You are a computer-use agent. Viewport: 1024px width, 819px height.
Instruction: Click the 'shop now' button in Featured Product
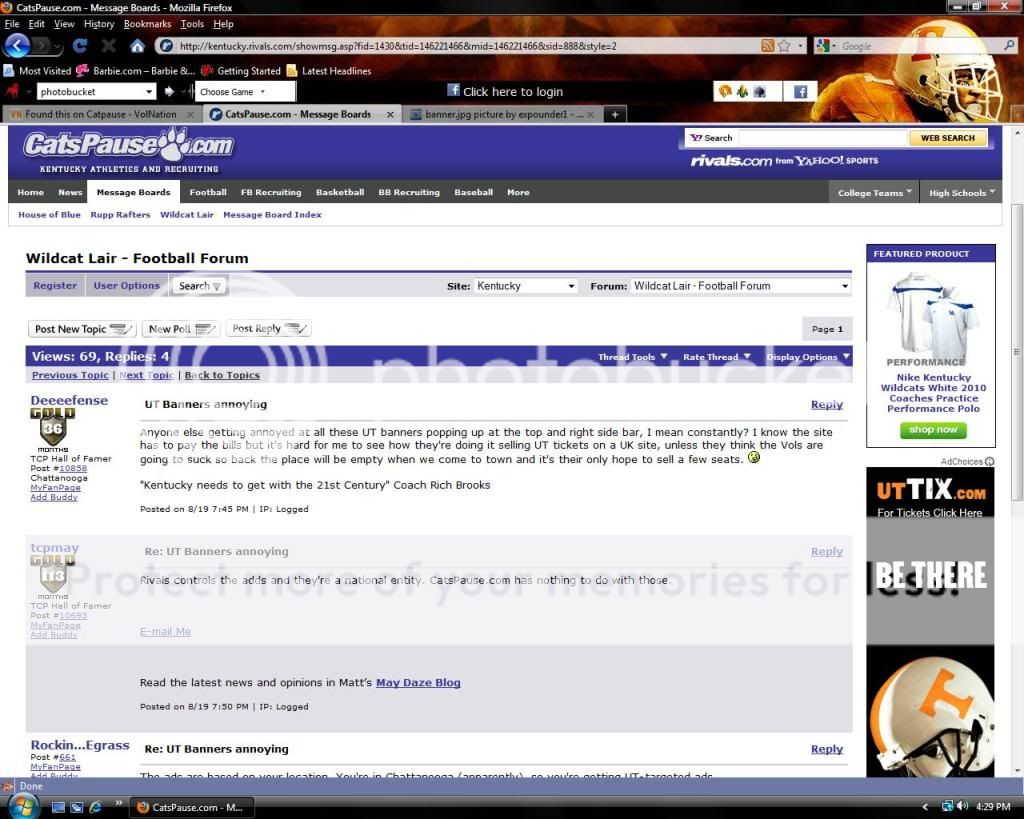point(933,430)
